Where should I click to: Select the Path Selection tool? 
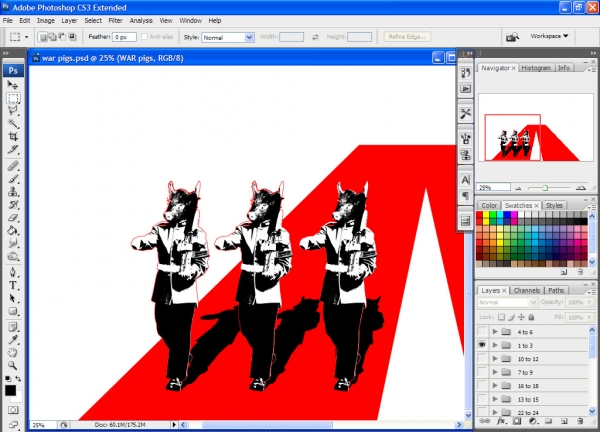tap(13, 298)
